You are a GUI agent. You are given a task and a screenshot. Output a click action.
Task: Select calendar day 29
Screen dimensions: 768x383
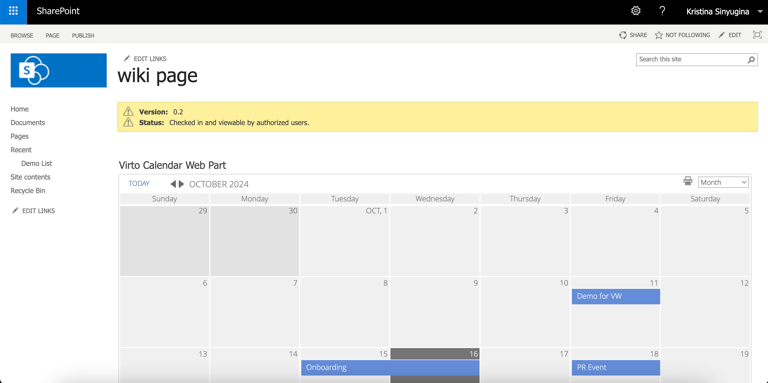pos(164,241)
